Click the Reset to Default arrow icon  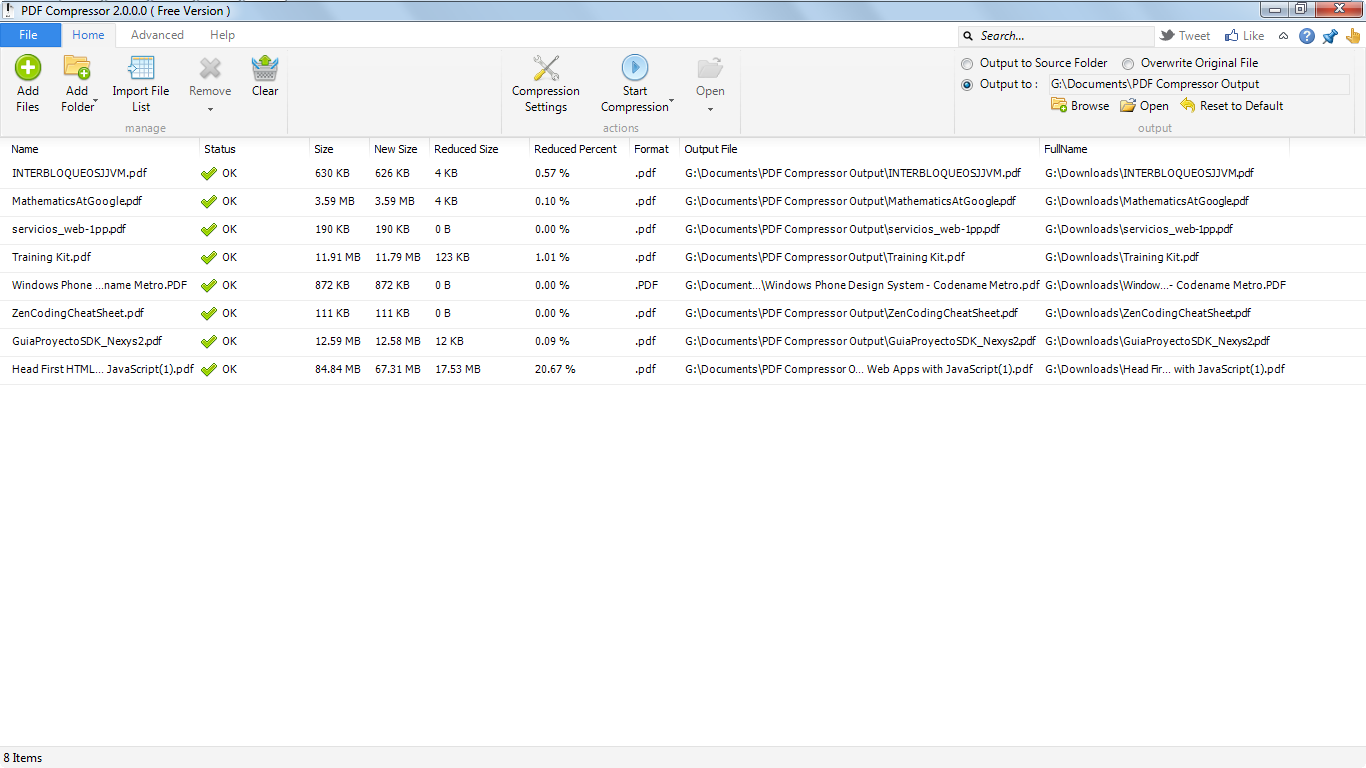1188,105
